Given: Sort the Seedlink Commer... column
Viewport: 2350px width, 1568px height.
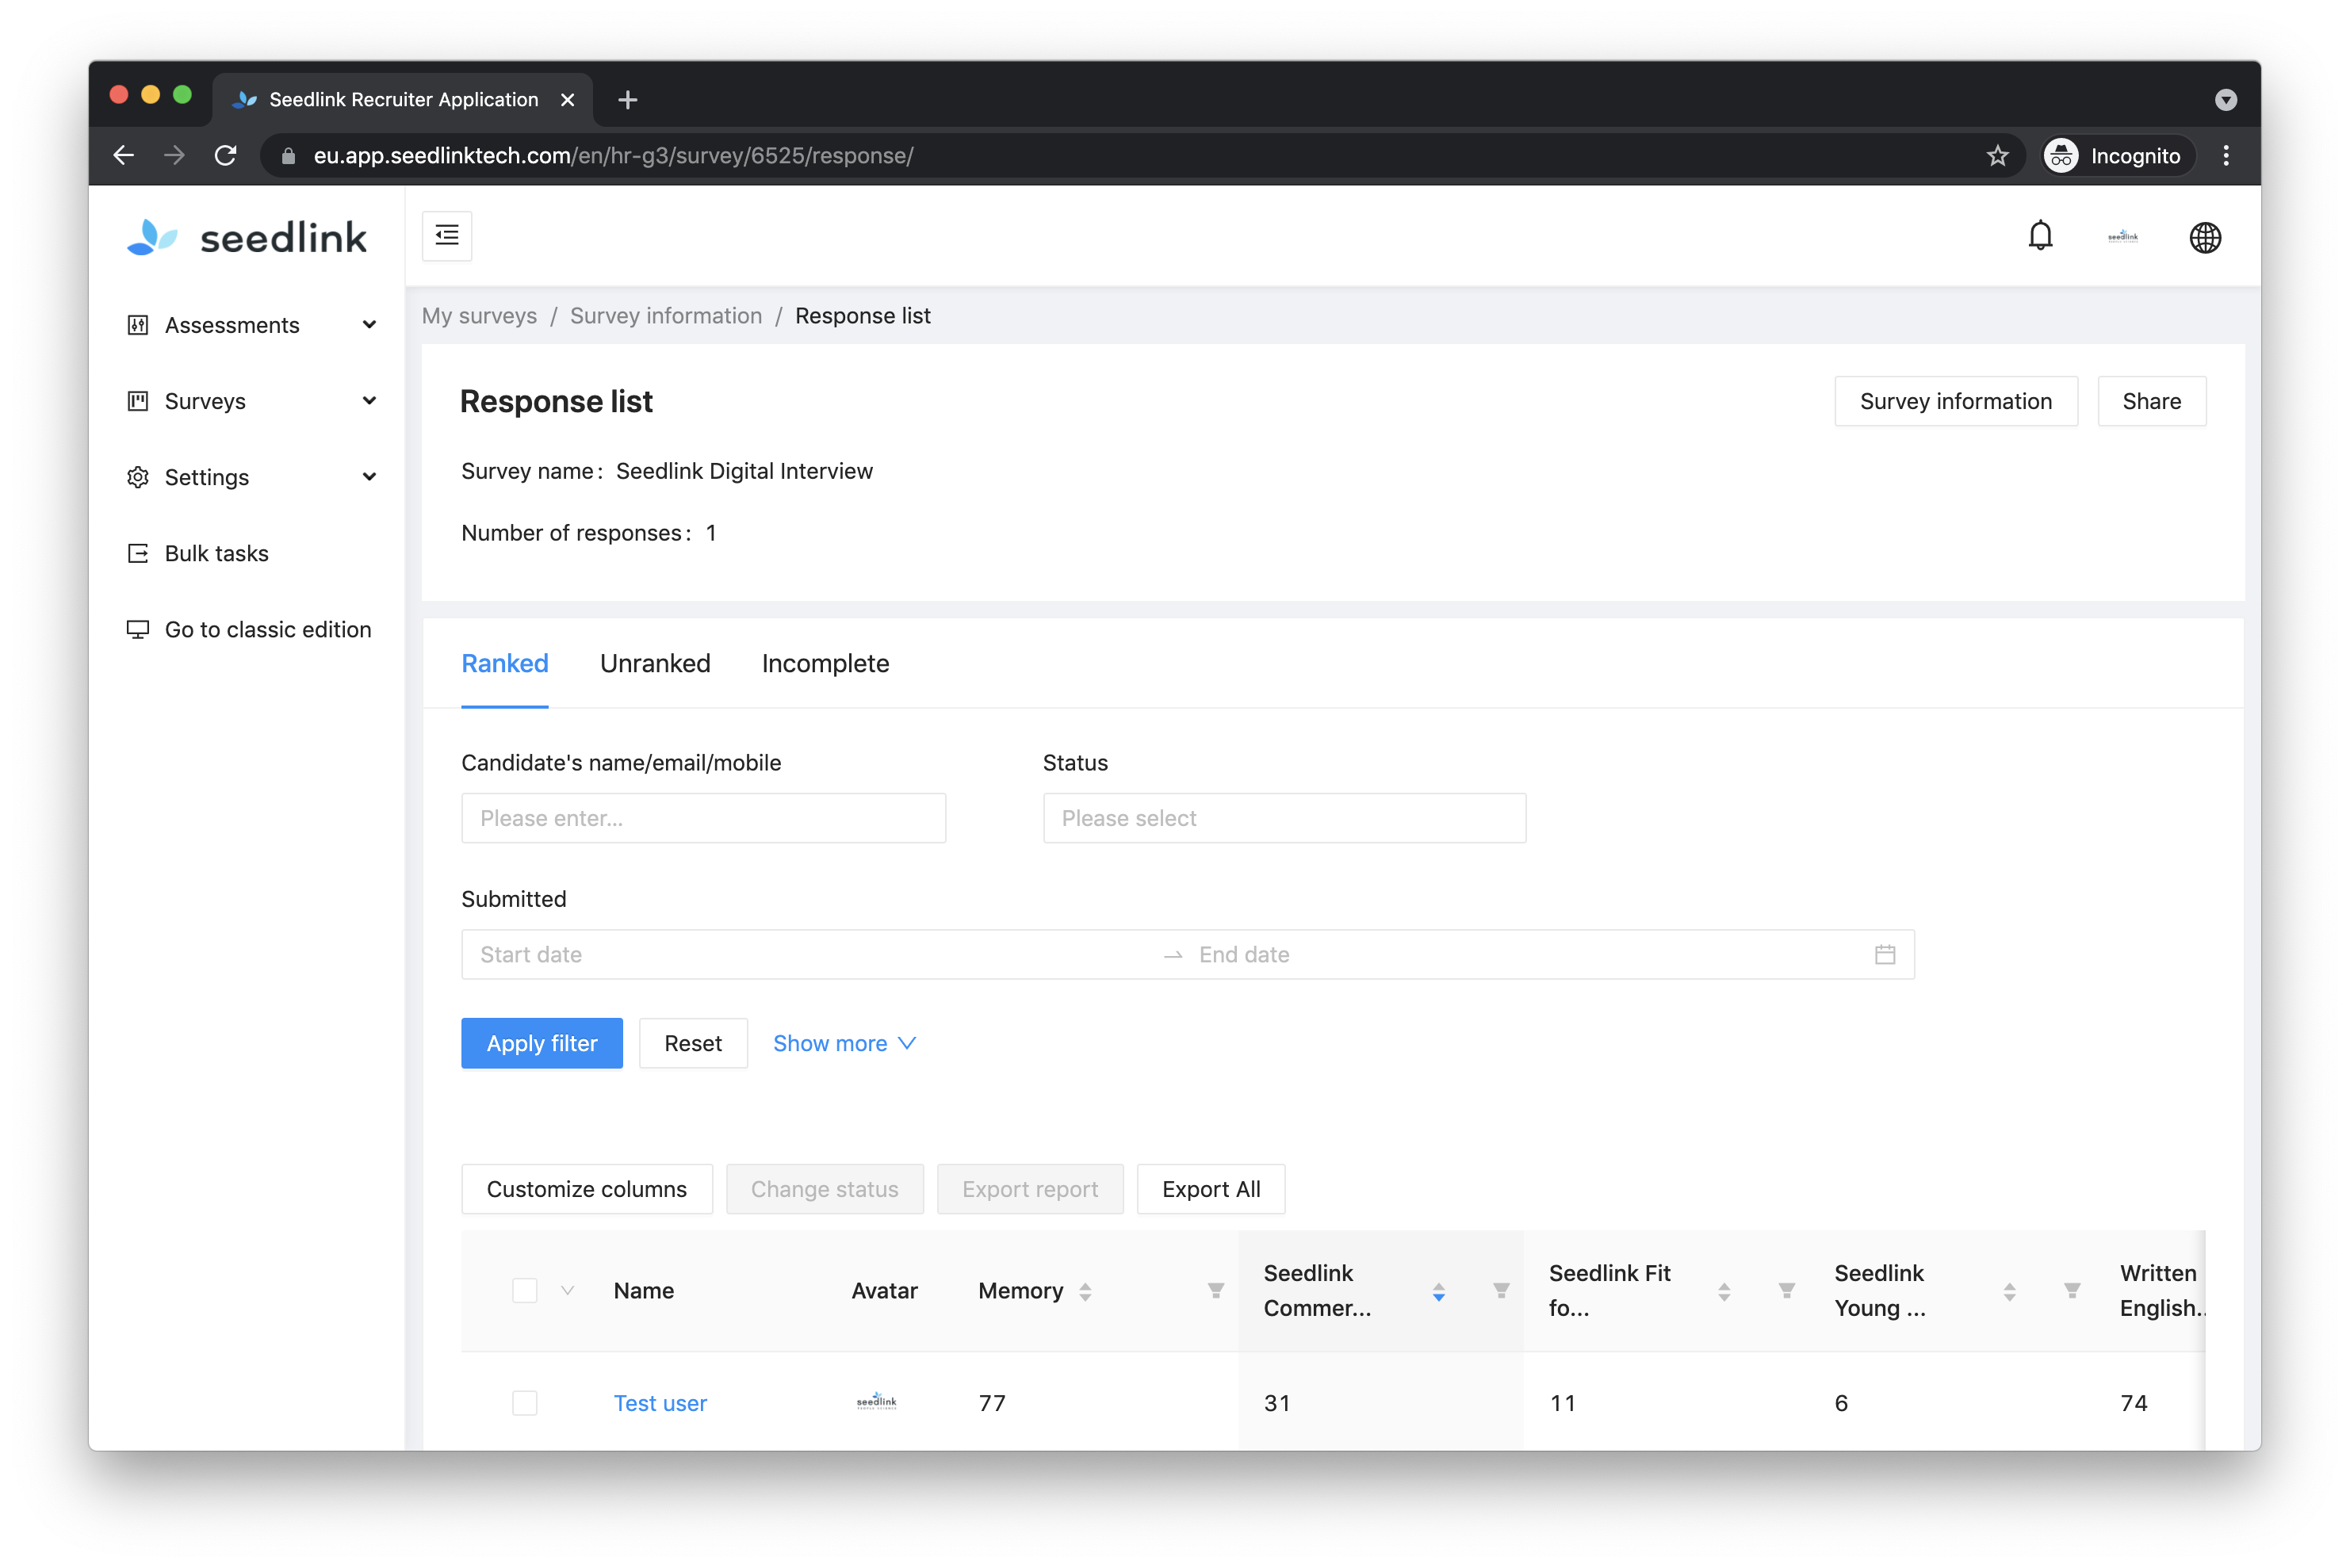Looking at the screenshot, I should click(x=1438, y=1291).
